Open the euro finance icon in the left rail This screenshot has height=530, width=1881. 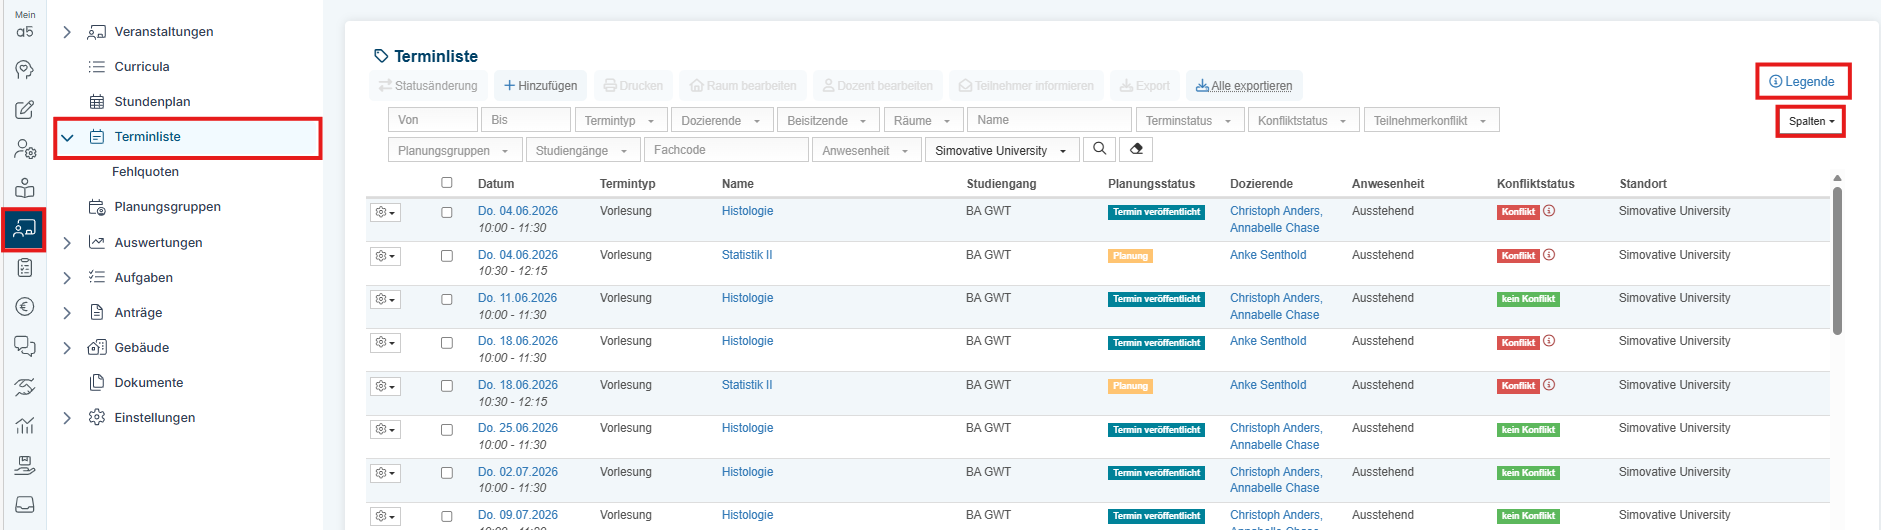tap(25, 307)
